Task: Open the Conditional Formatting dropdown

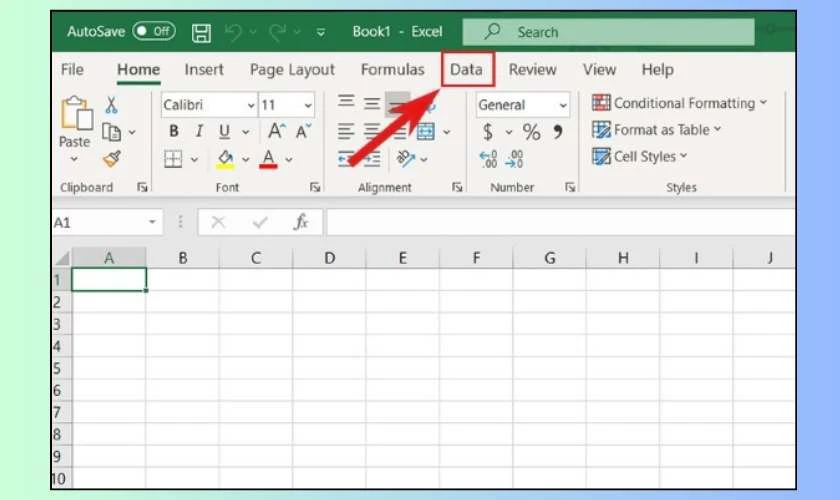Action: [x=680, y=103]
